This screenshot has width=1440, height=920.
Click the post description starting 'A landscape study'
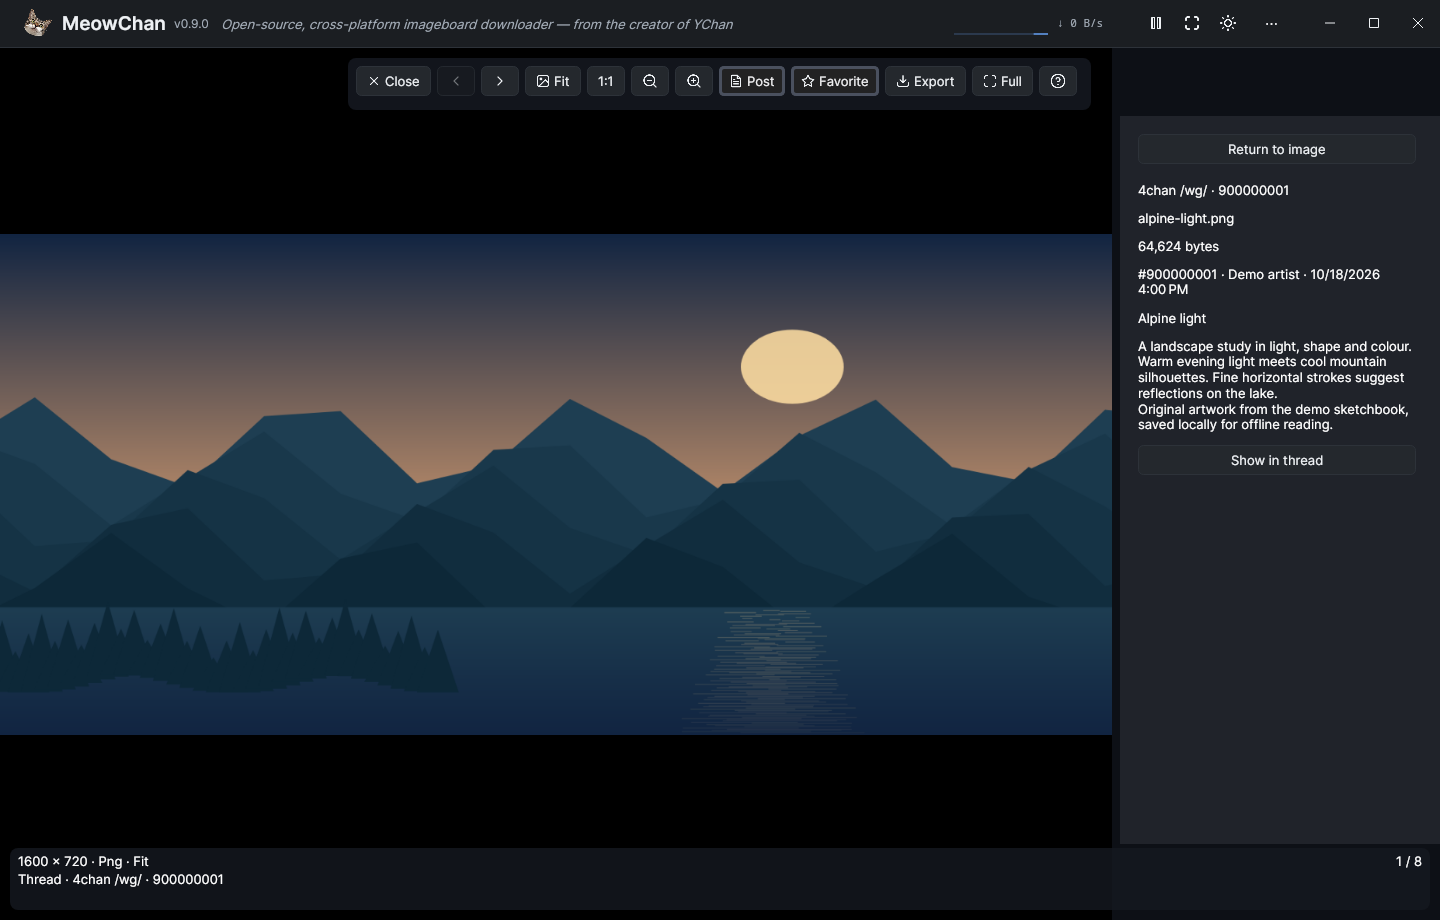(1274, 385)
